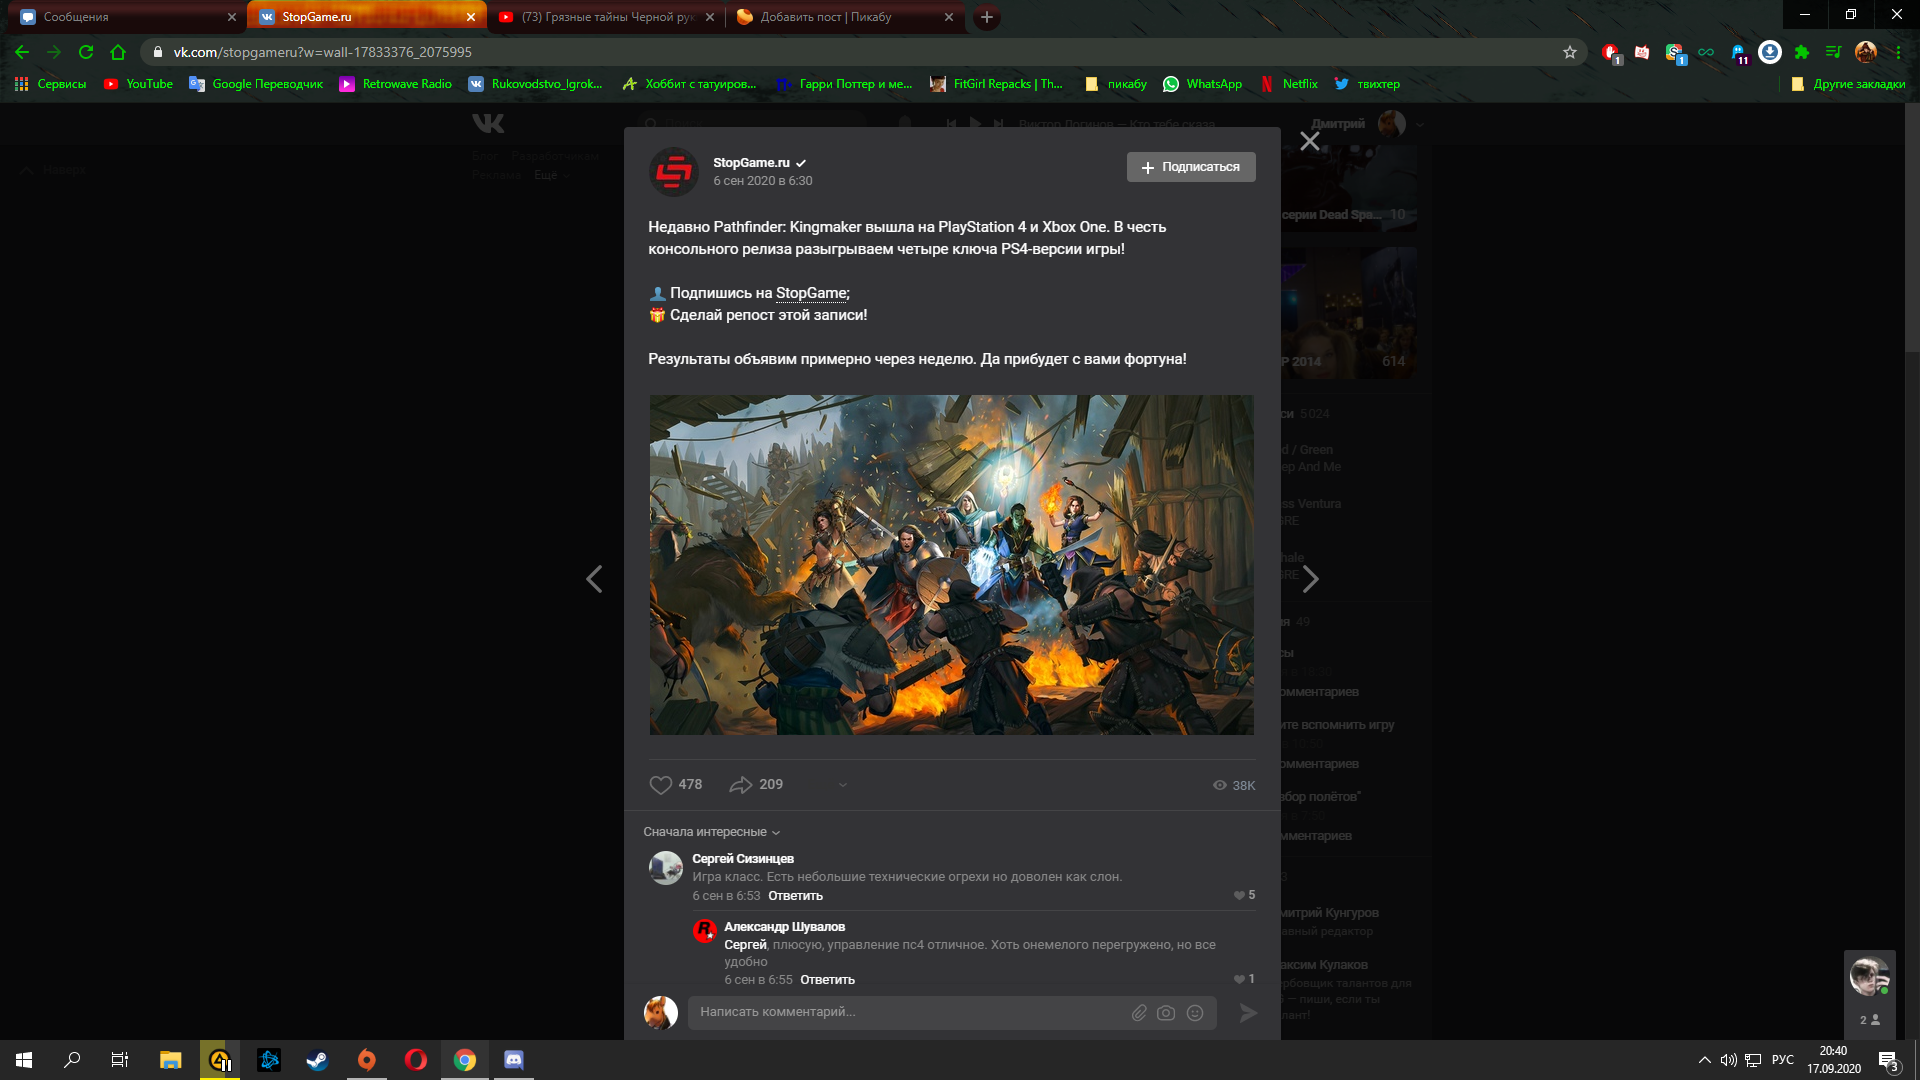This screenshot has width=1920, height=1082.
Task: Reply to Сергей Сизинцев comment with Ответить
Action: click(795, 897)
